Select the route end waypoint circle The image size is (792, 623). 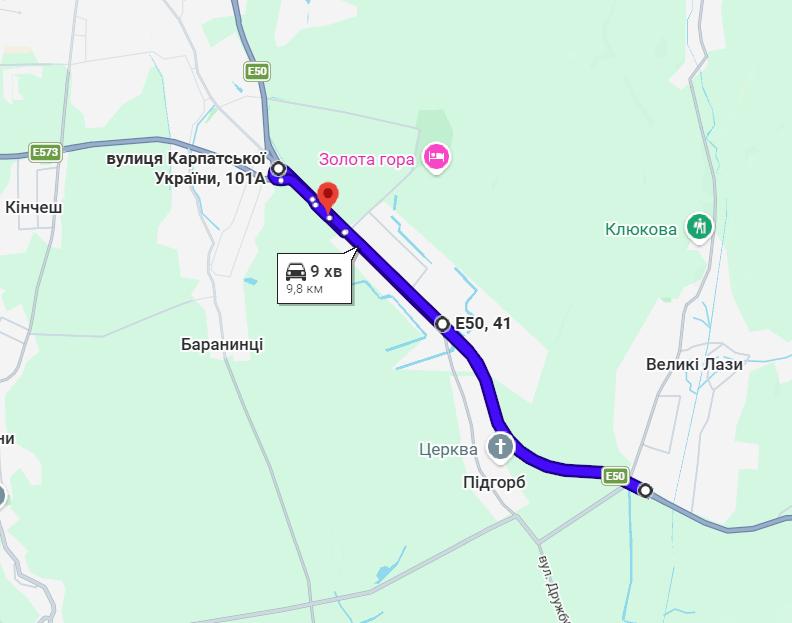coord(645,490)
